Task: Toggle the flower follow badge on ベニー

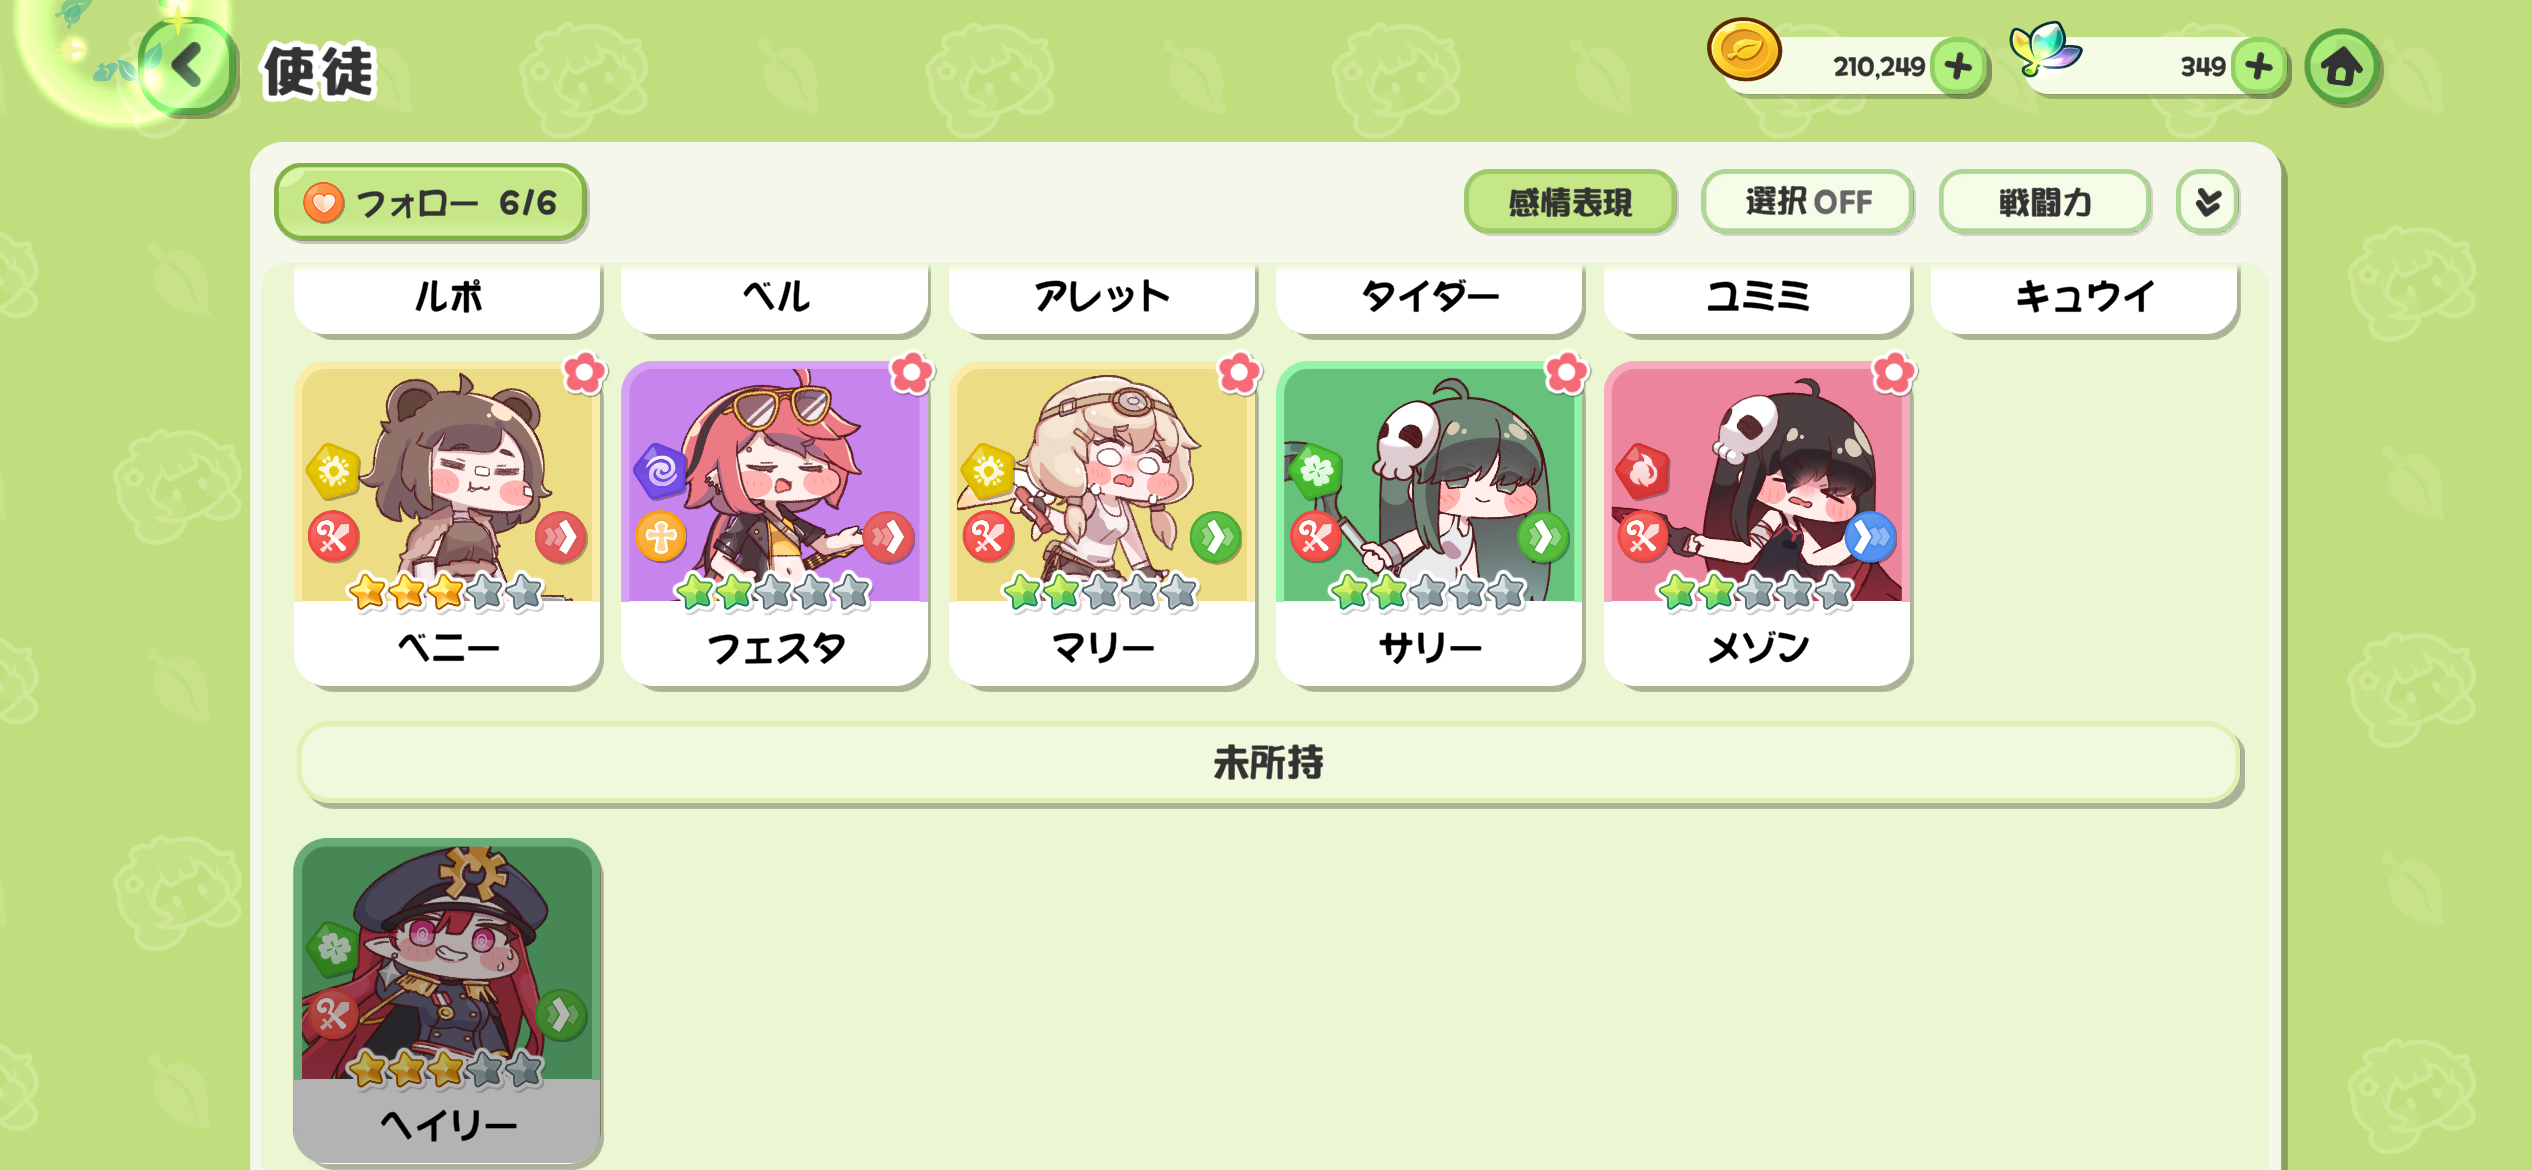Action: [585, 374]
